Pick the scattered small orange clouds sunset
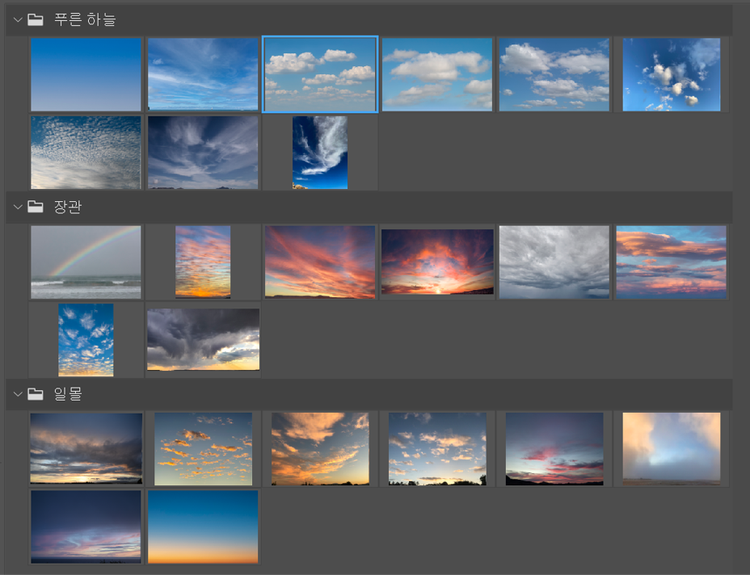This screenshot has height=575, width=750. pos(203,449)
